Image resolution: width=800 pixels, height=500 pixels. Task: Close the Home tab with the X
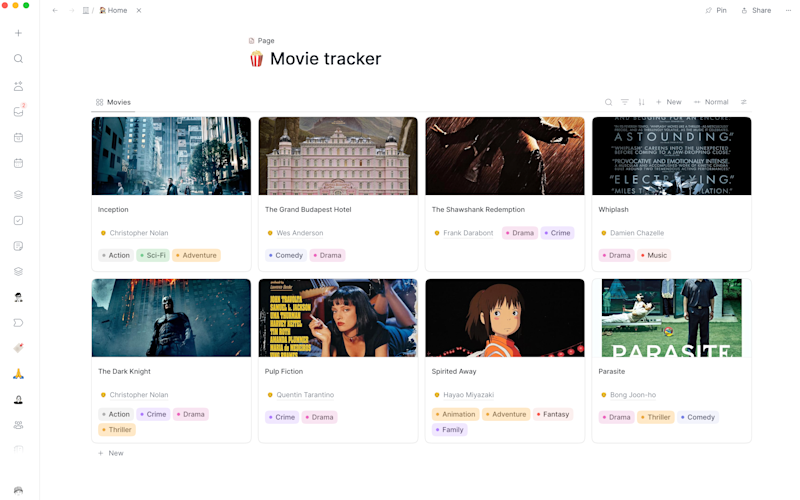coord(139,10)
